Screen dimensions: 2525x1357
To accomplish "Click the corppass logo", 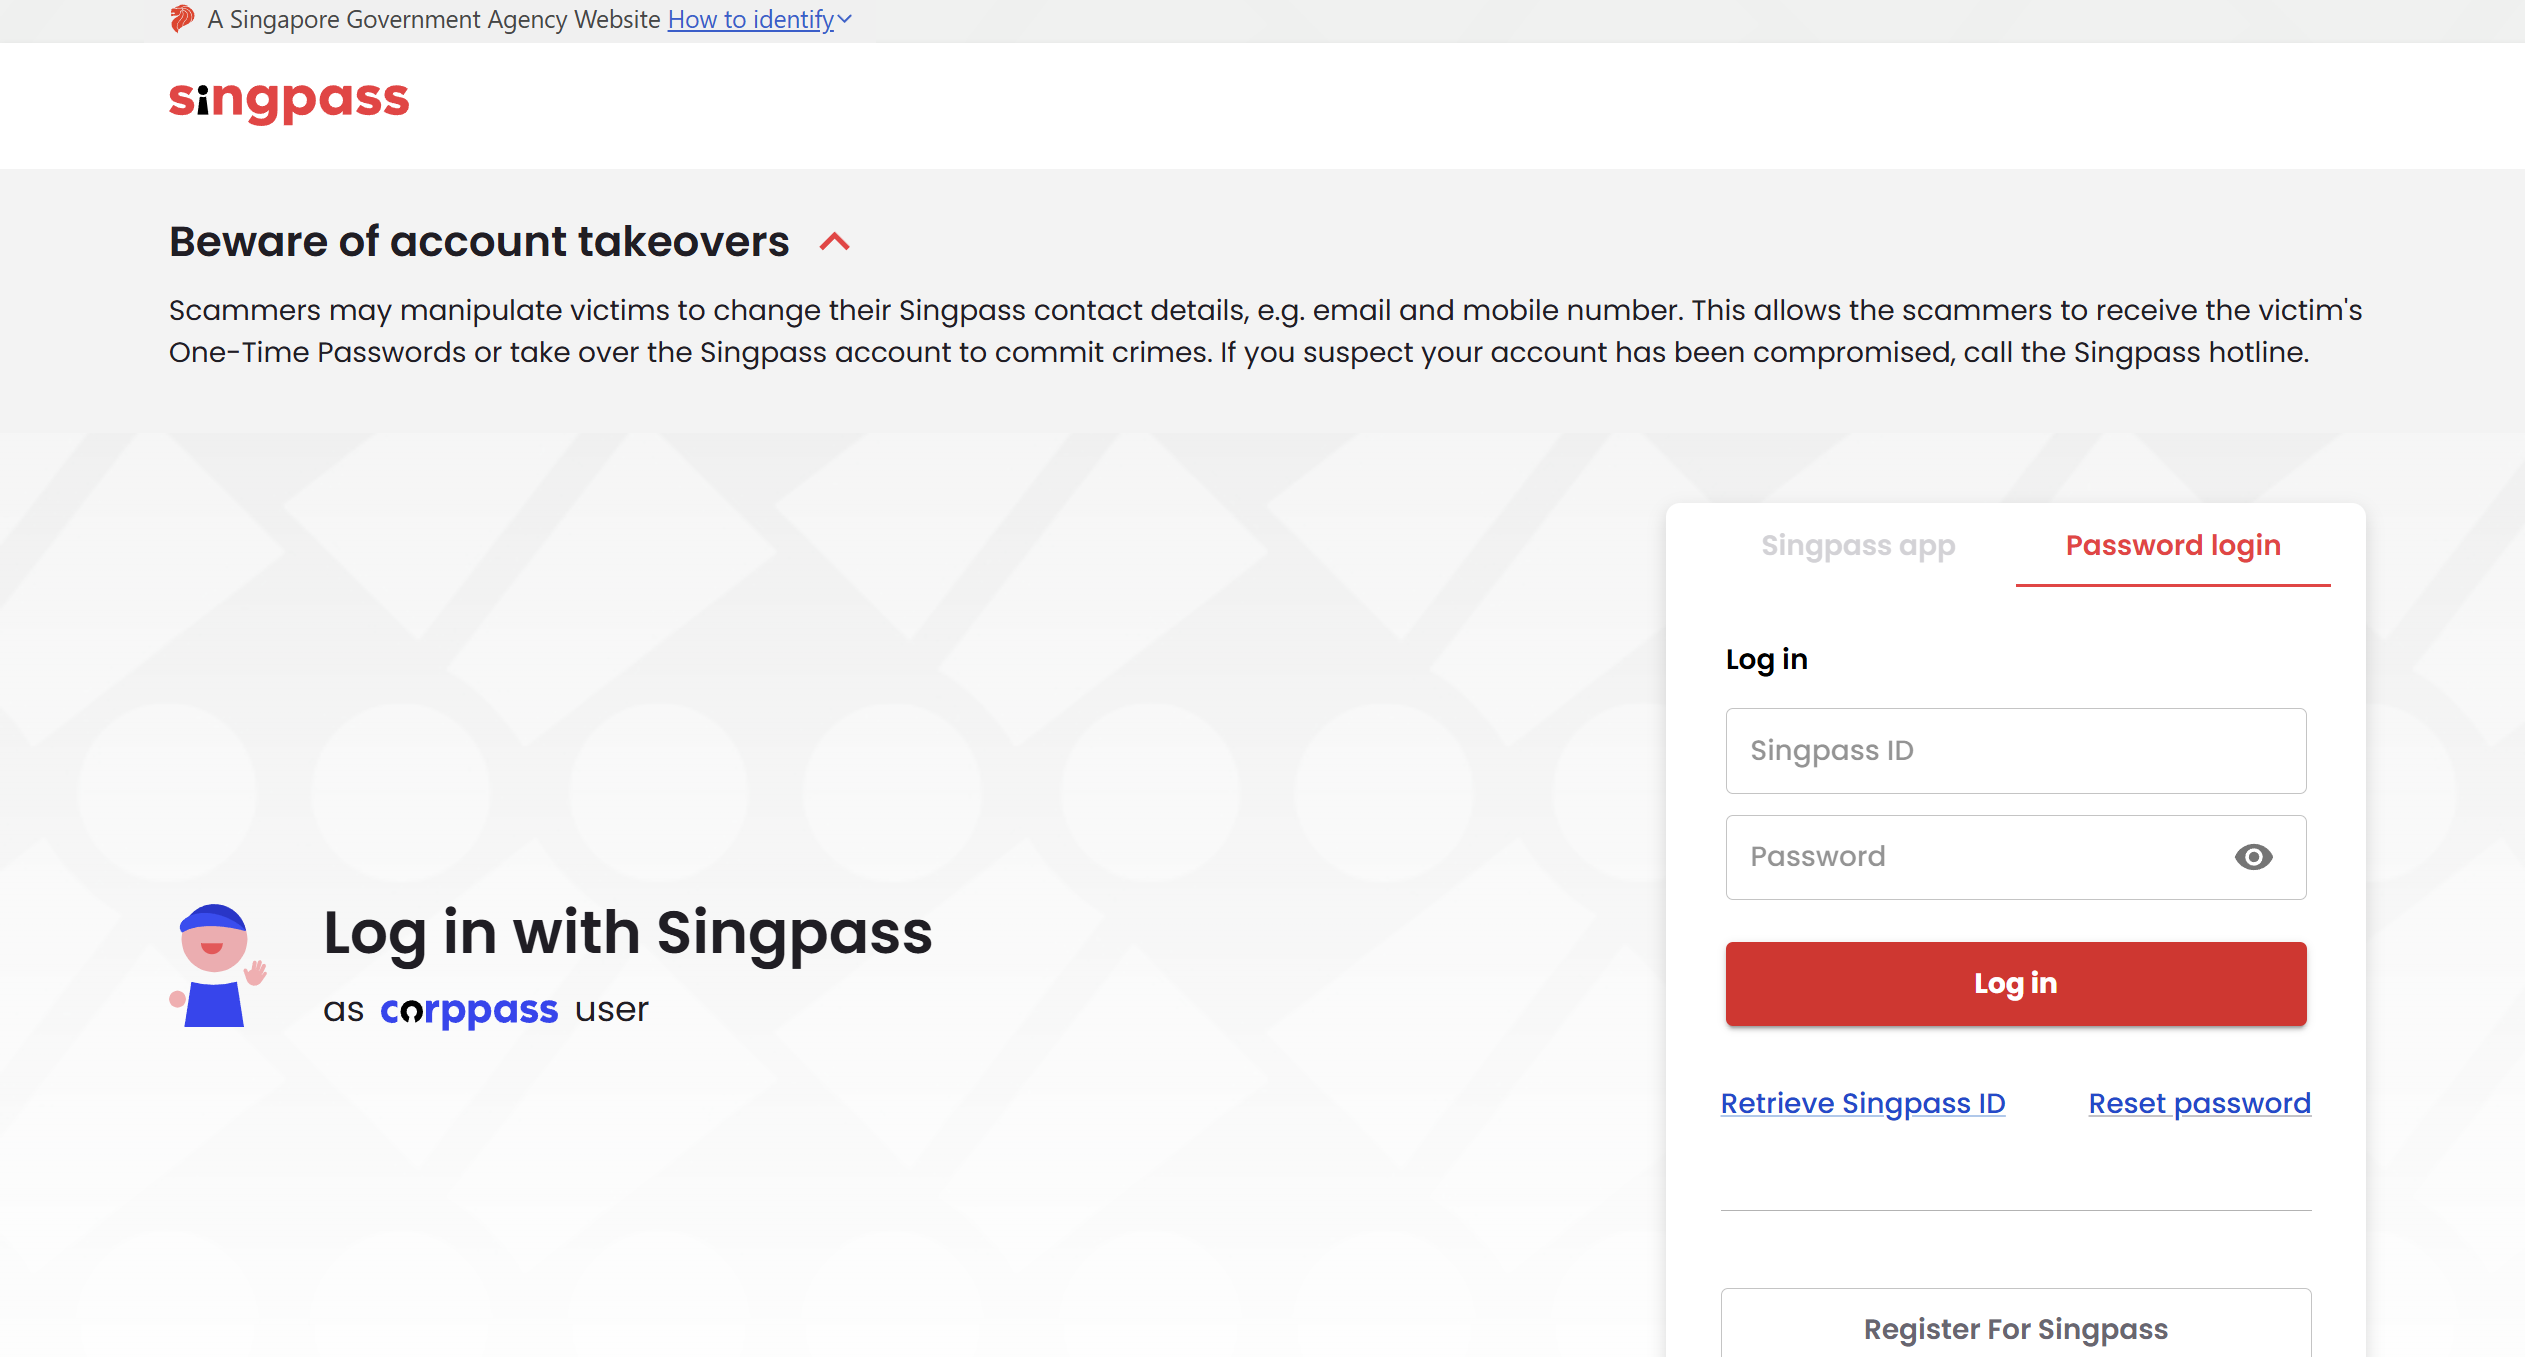I will pos(469,1011).
